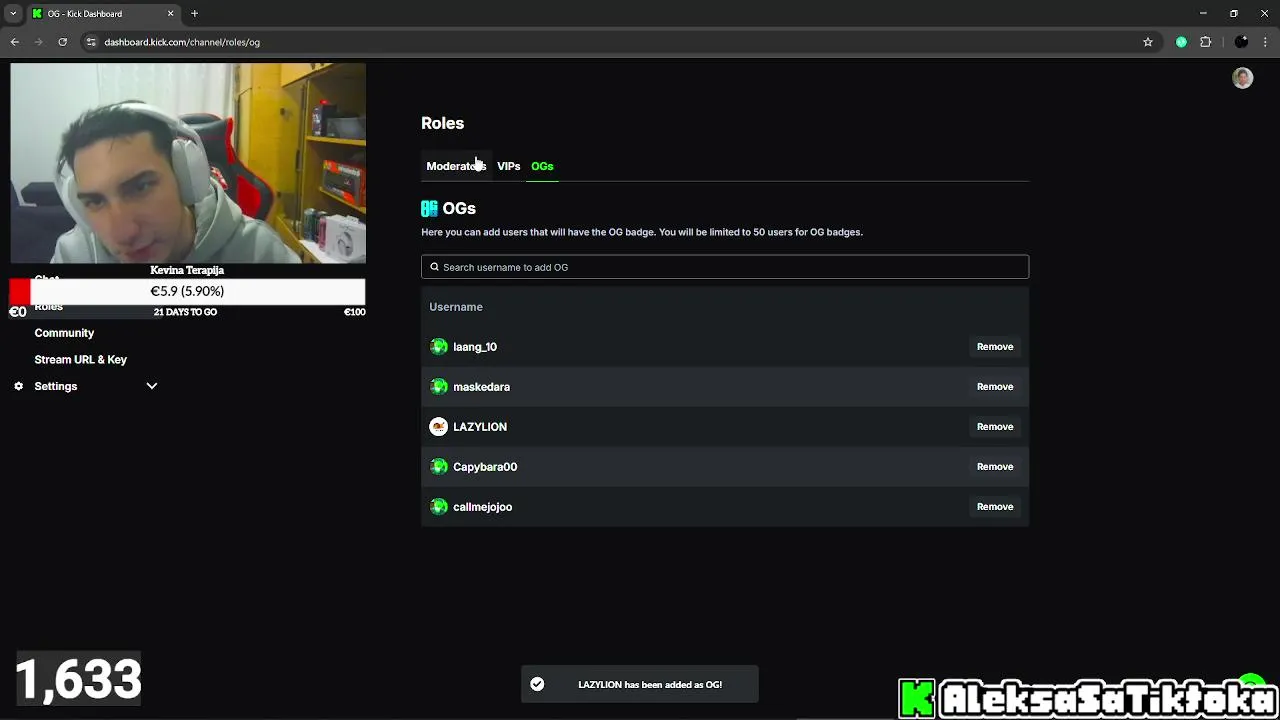Click the OG badge icon beside heading

(x=429, y=208)
